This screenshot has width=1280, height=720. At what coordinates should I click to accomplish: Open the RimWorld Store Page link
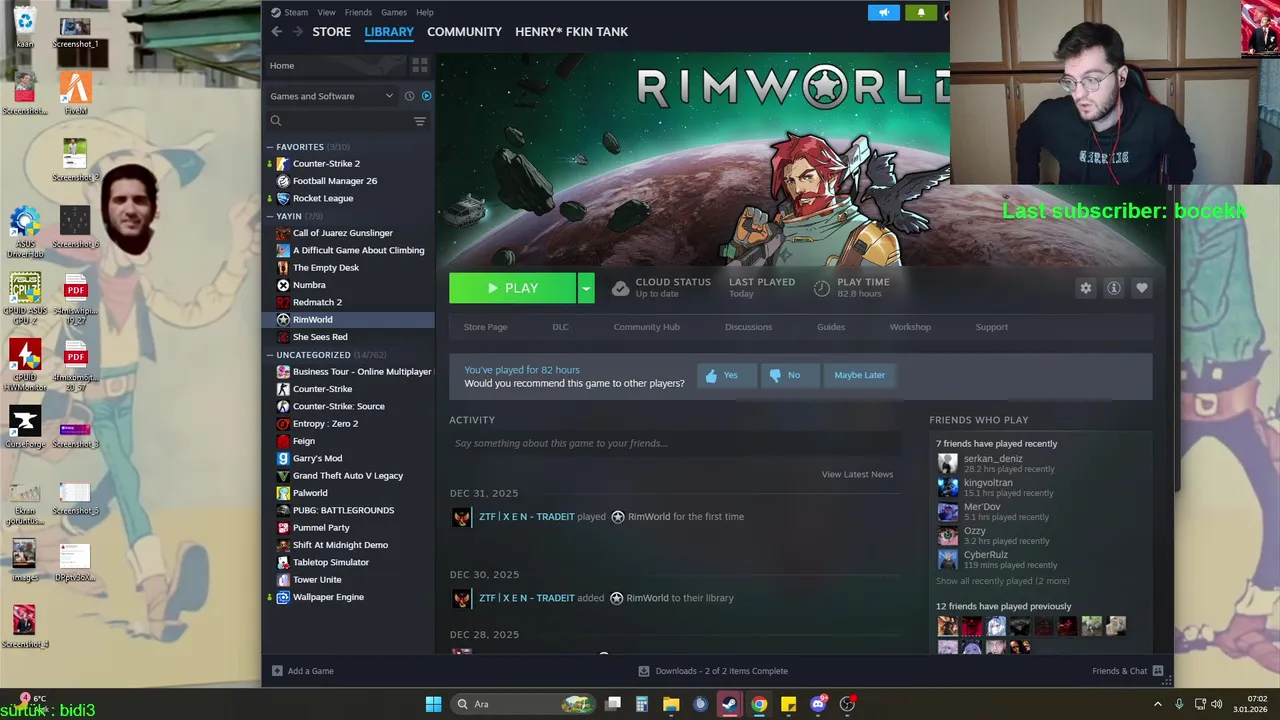[485, 327]
